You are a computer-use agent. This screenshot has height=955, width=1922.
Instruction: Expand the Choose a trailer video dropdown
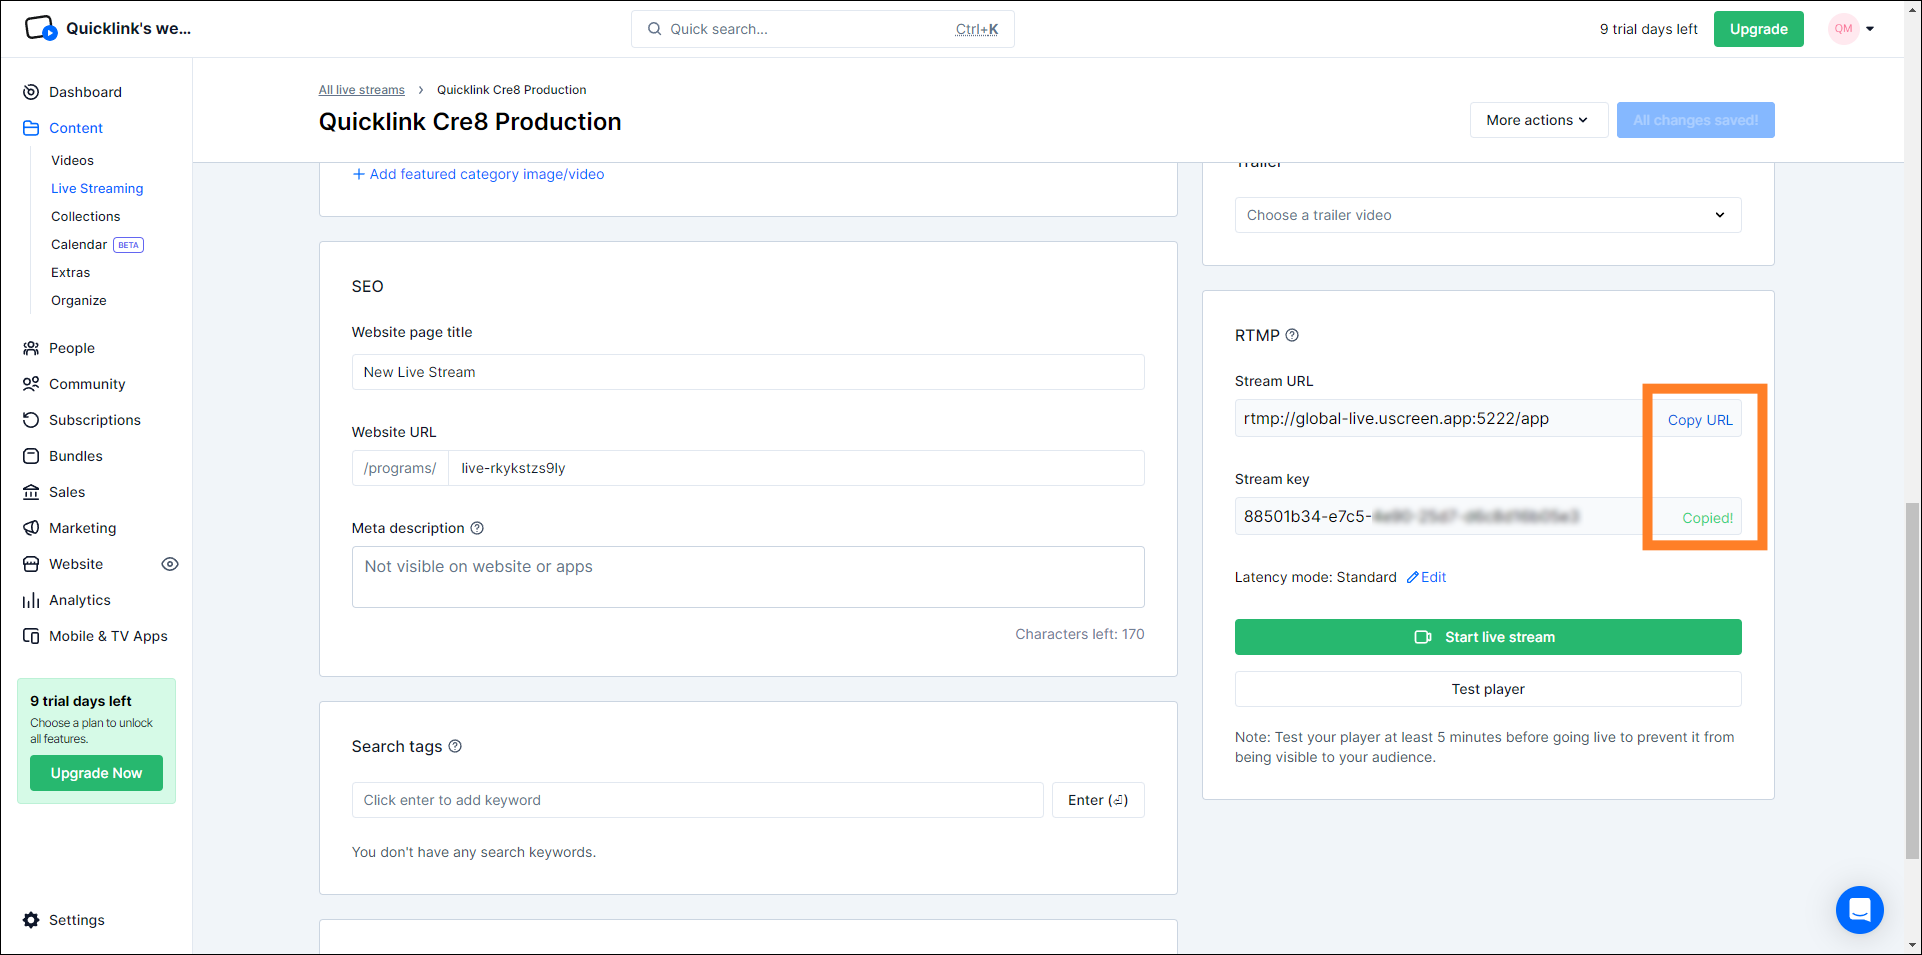coord(1488,215)
